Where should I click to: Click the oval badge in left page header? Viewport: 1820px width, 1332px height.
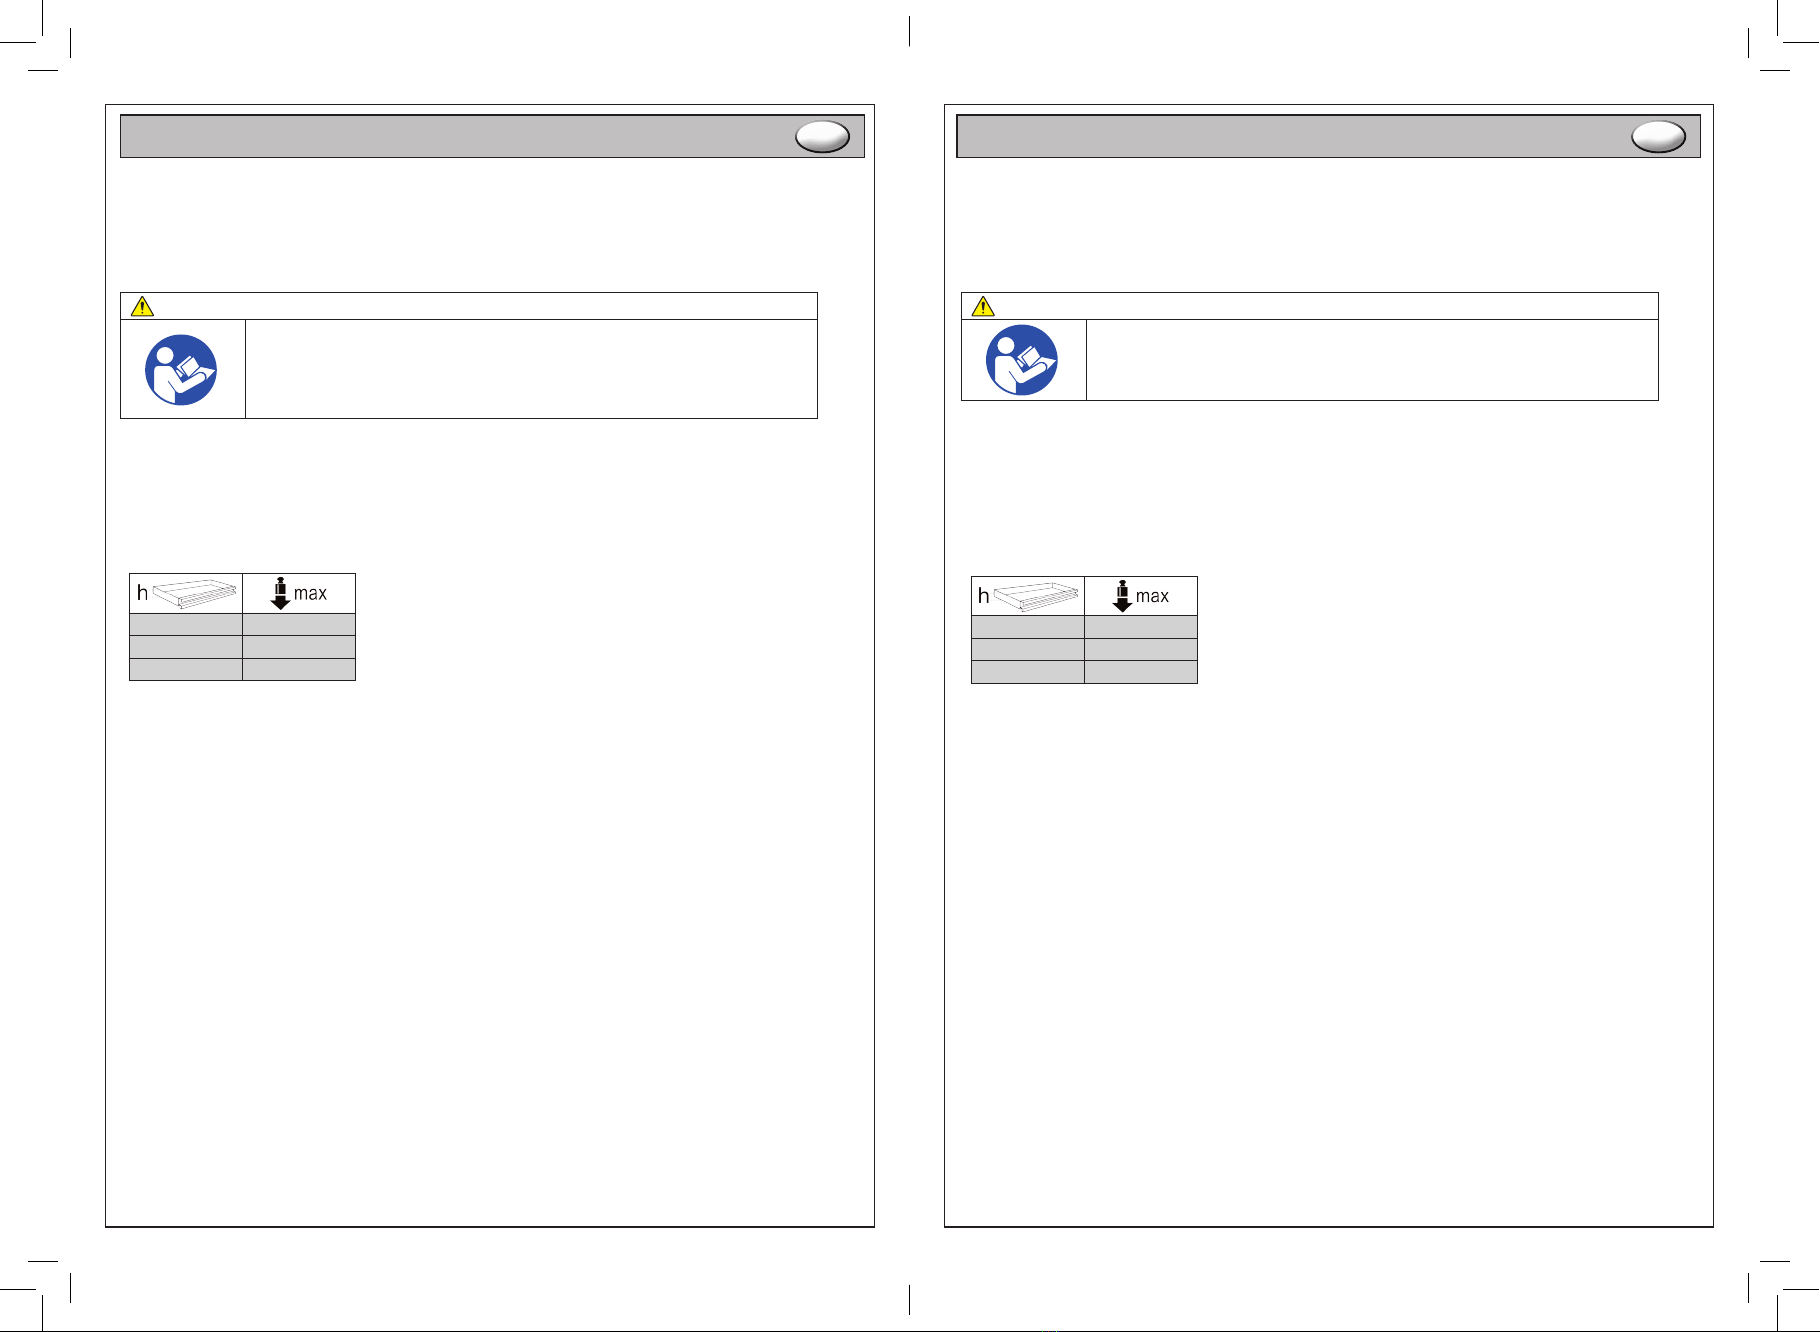pyautogui.click(x=822, y=137)
